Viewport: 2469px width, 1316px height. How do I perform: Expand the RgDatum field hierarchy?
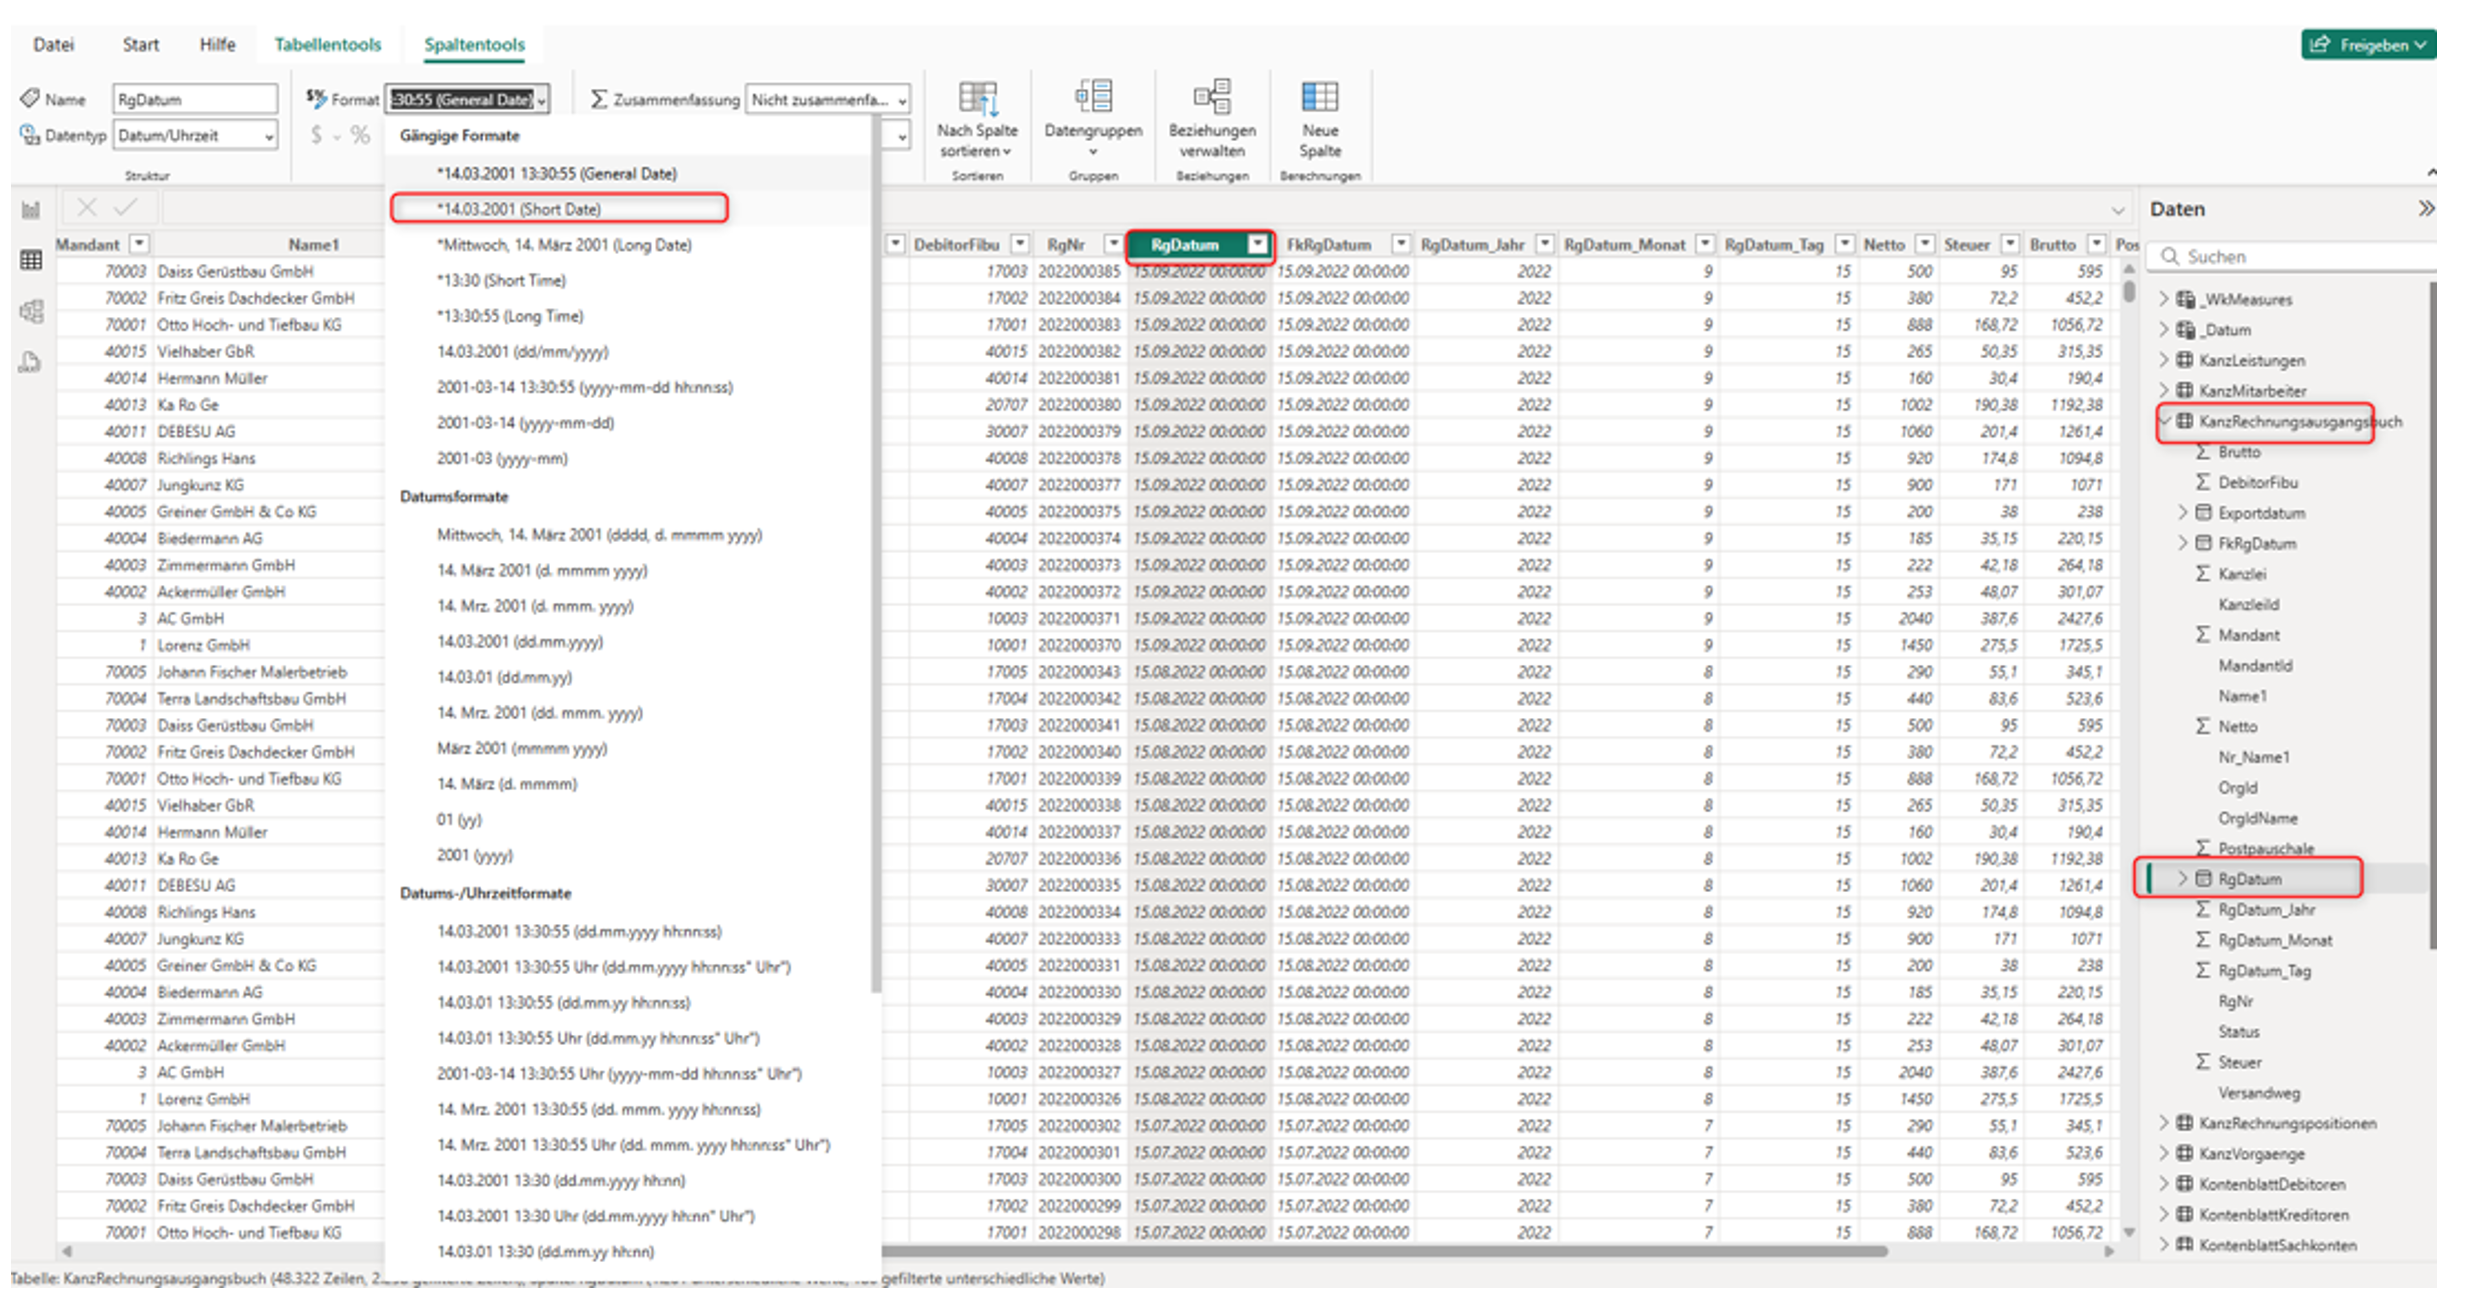[x=2183, y=878]
